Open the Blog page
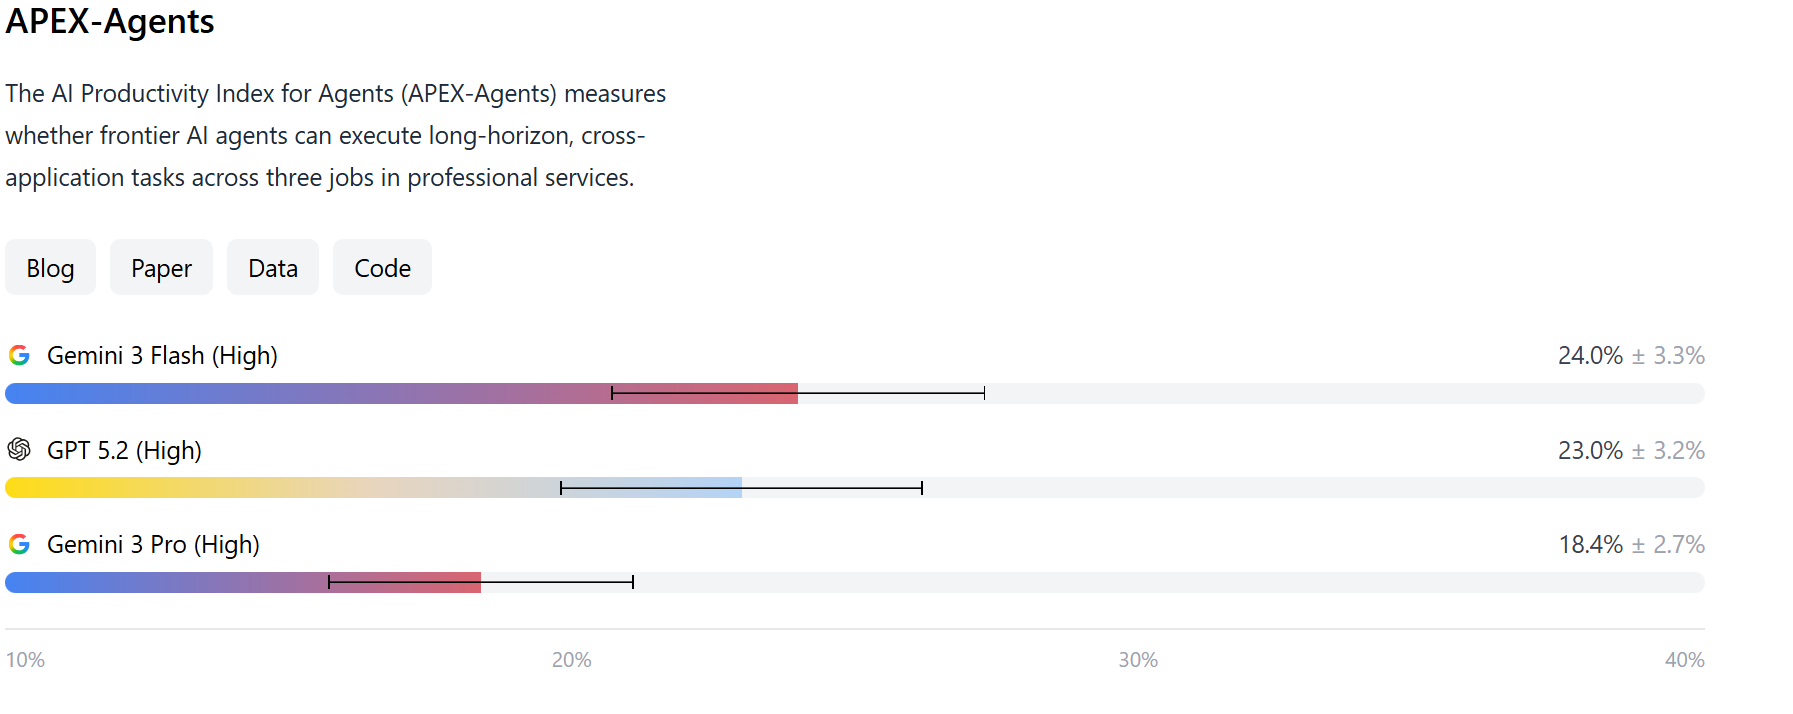Screen dimensions: 1793x714 coord(50,267)
